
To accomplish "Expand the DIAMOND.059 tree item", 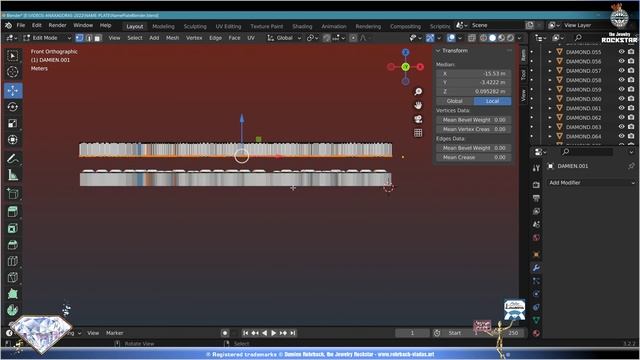I will point(550,89).
